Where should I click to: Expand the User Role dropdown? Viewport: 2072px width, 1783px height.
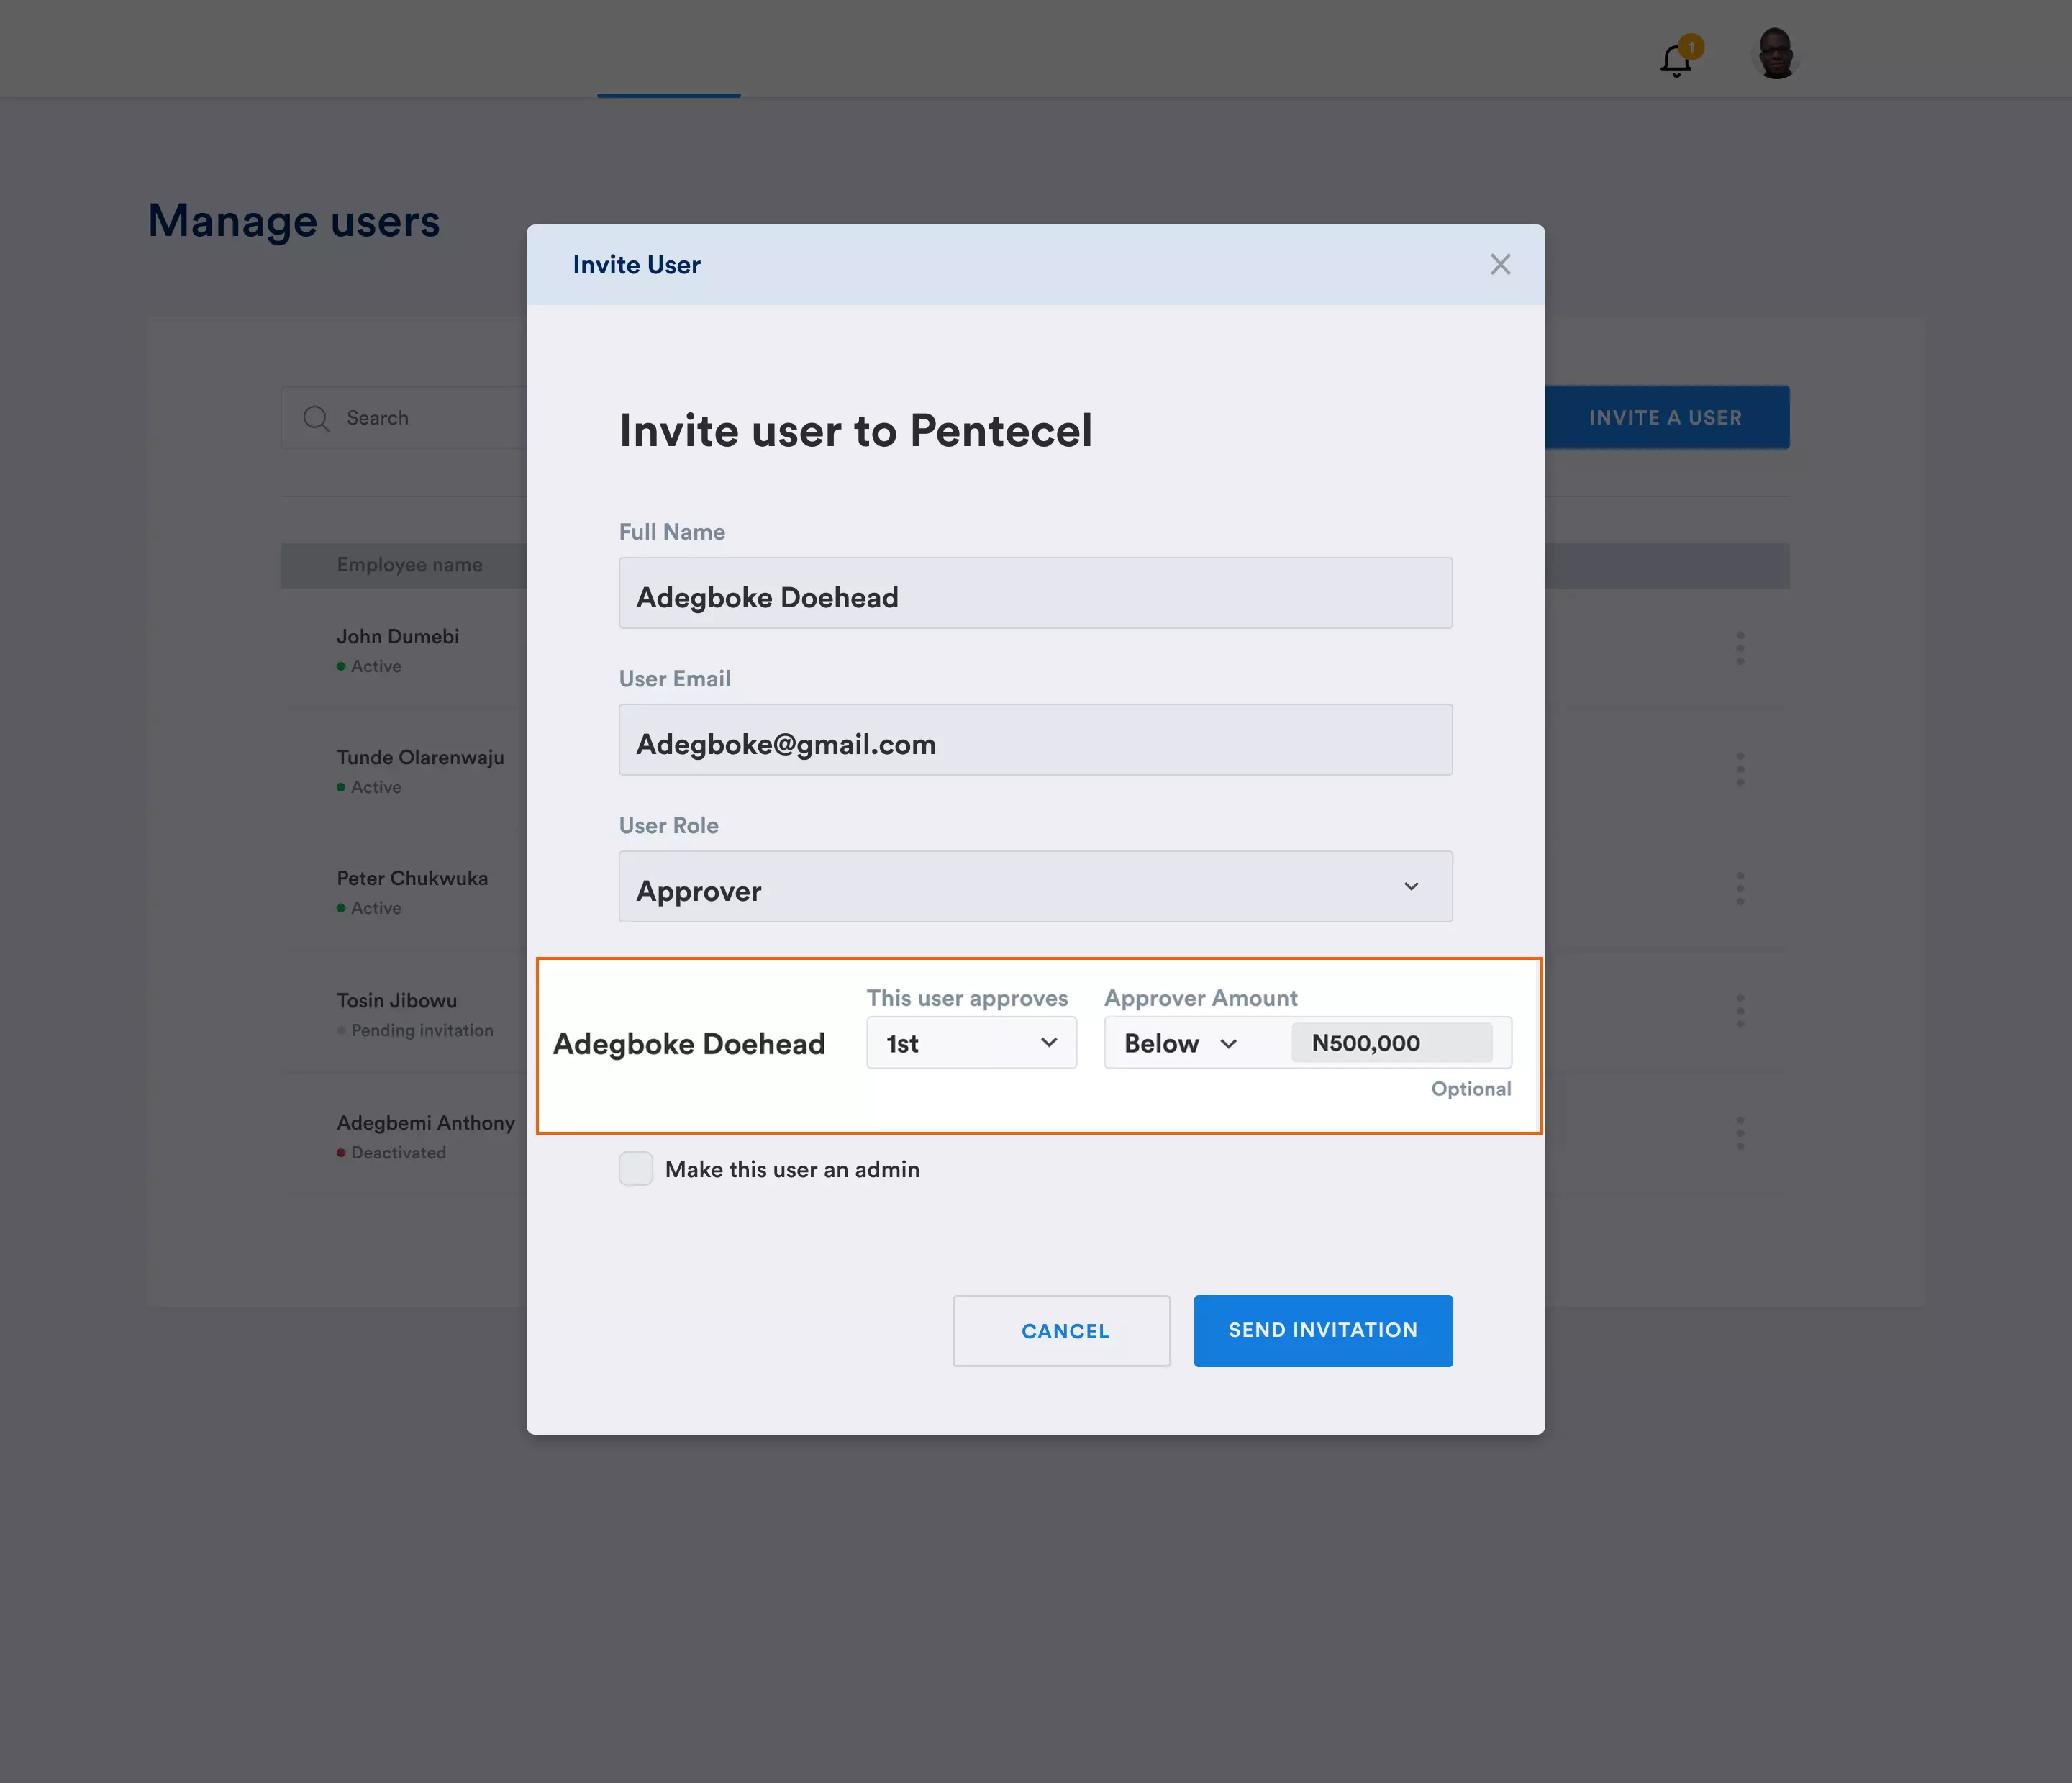point(1035,887)
